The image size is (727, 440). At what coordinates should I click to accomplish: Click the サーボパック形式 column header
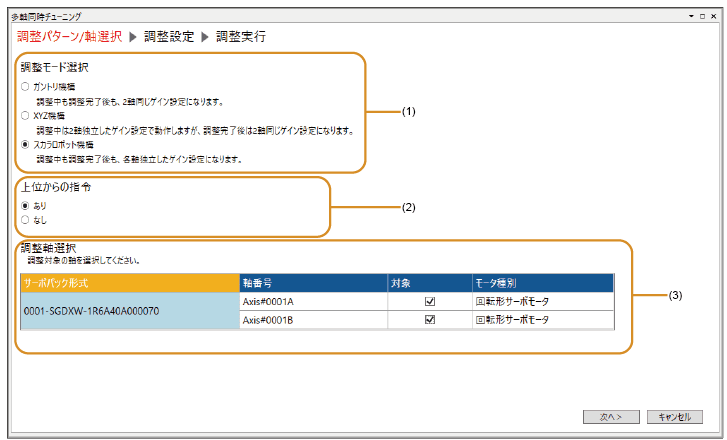click(x=129, y=282)
